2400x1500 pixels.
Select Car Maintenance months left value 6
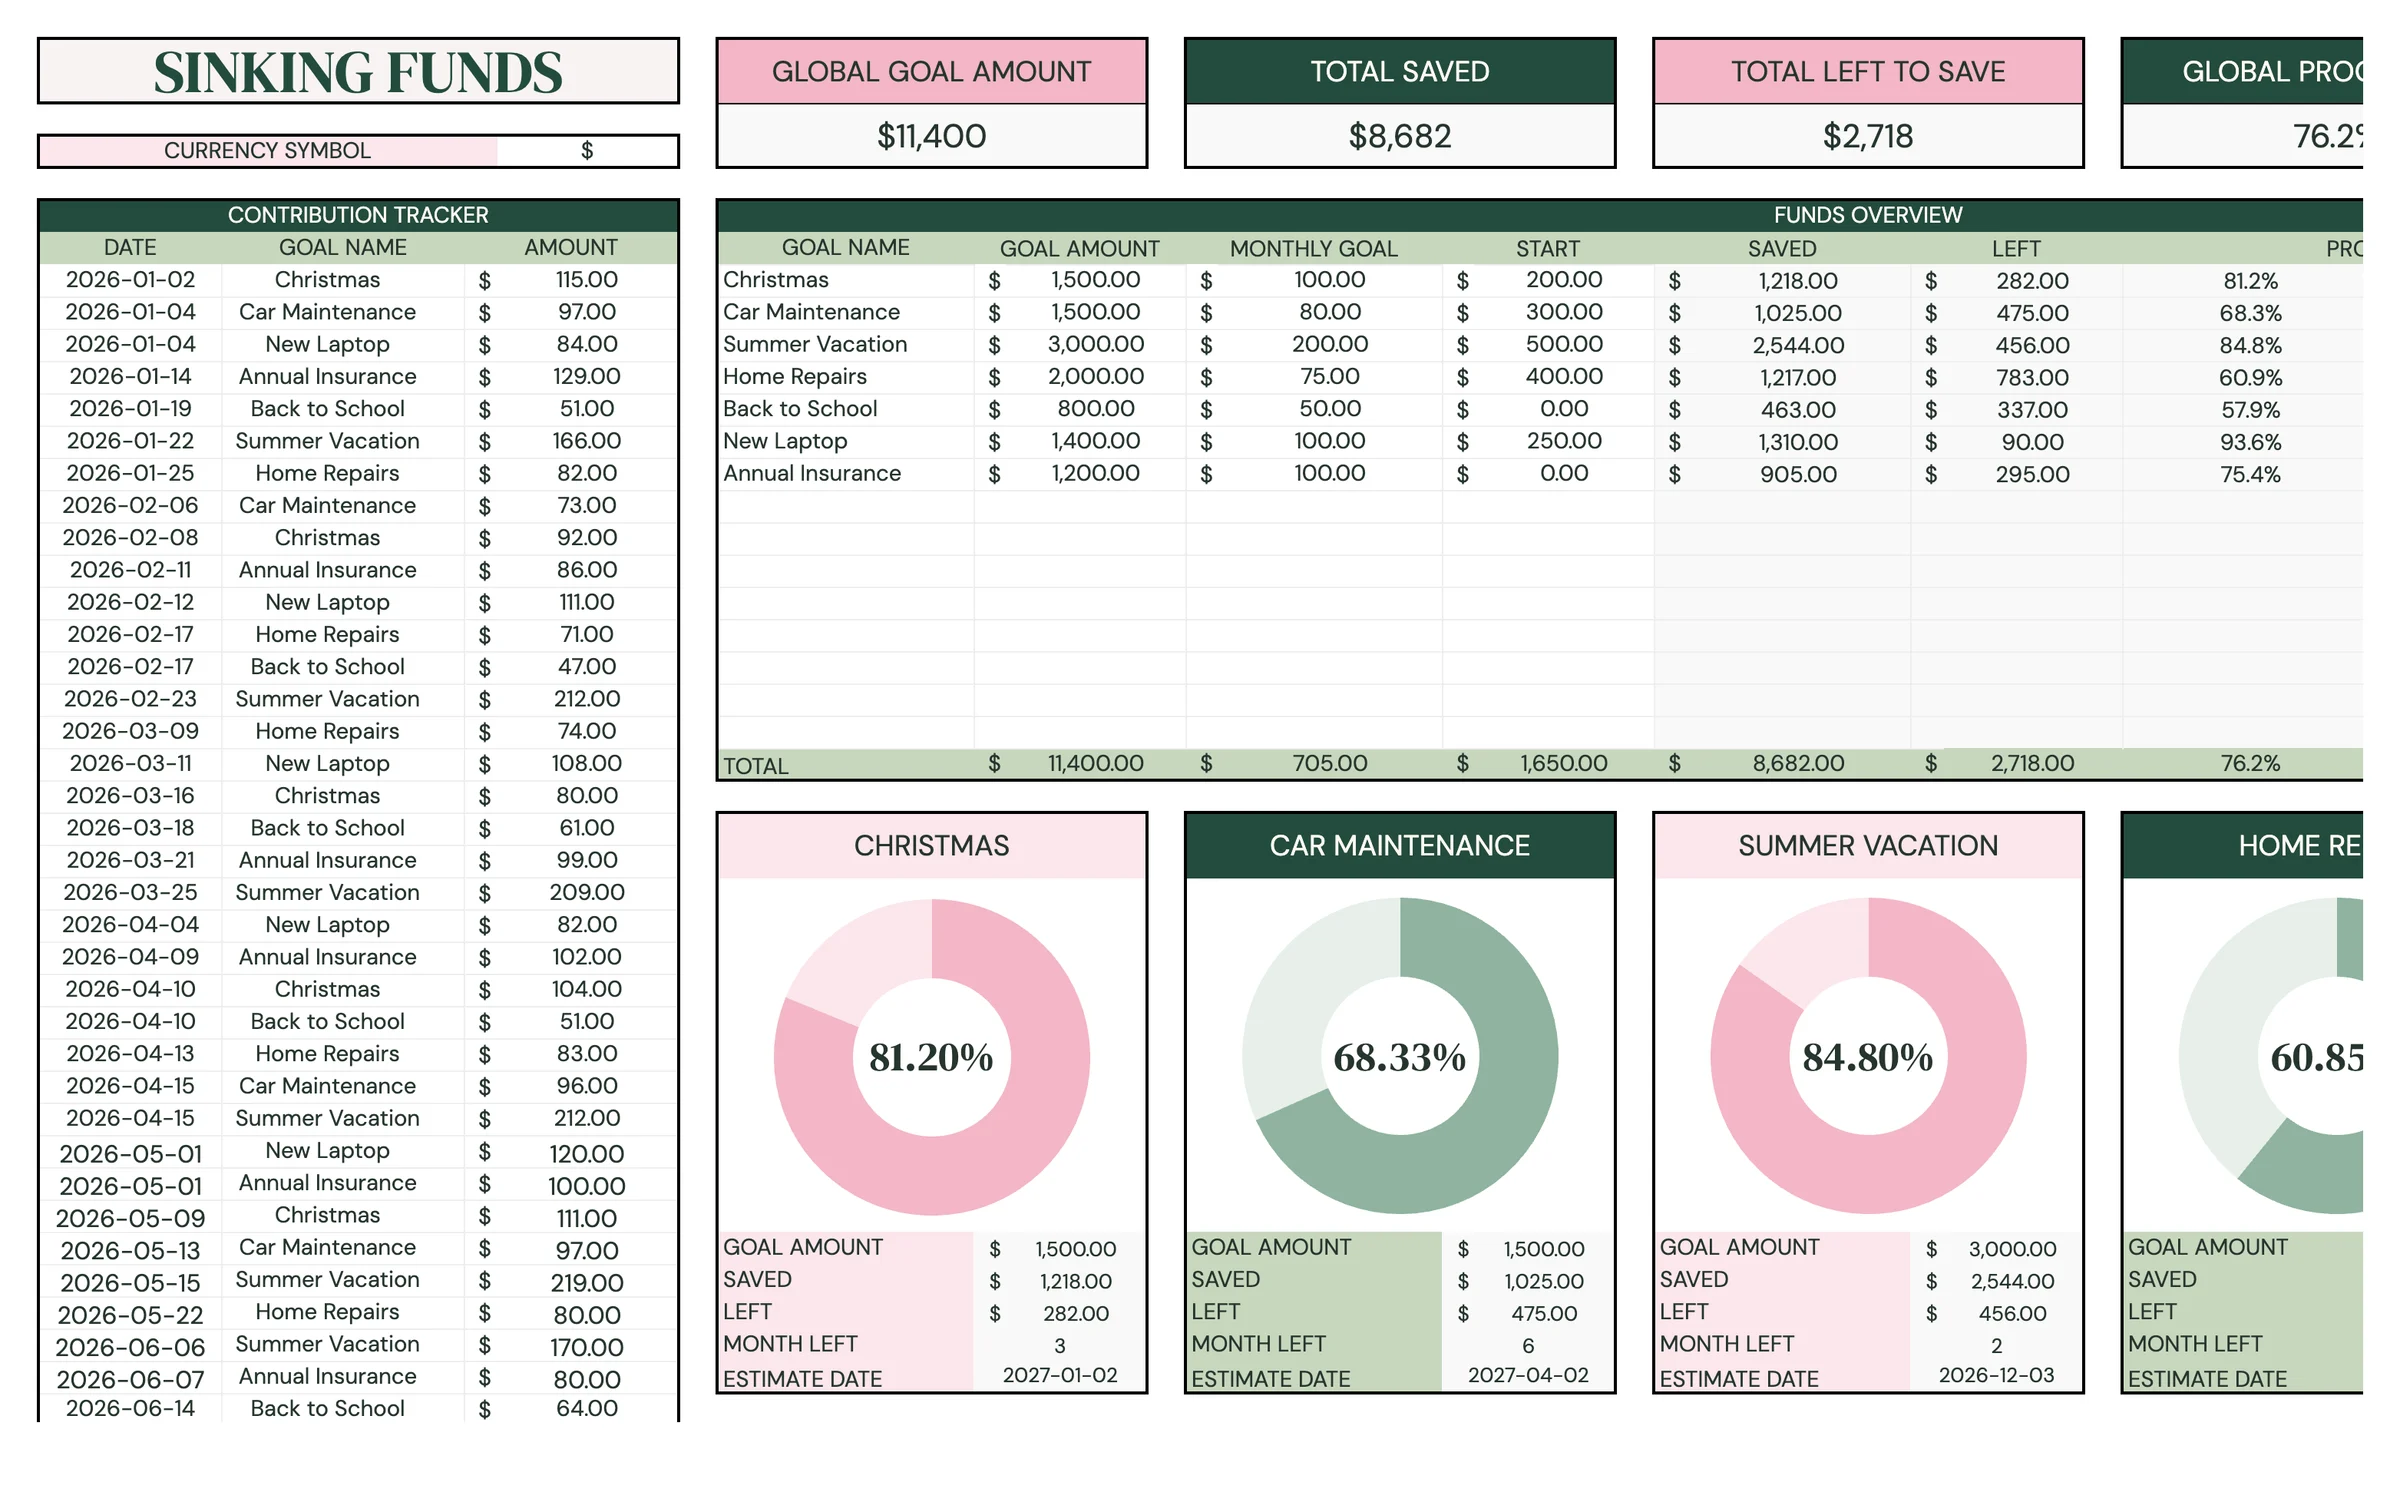pos(1527,1346)
